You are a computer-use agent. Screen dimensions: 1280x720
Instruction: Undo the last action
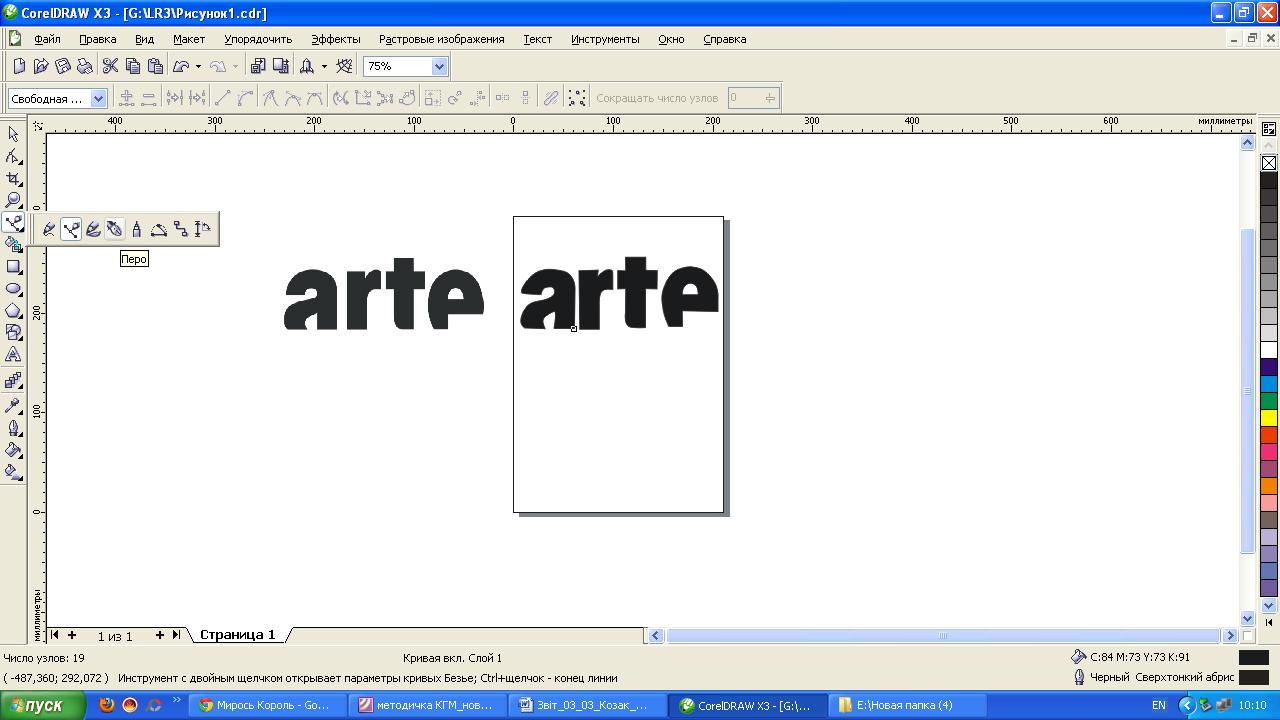(181, 66)
